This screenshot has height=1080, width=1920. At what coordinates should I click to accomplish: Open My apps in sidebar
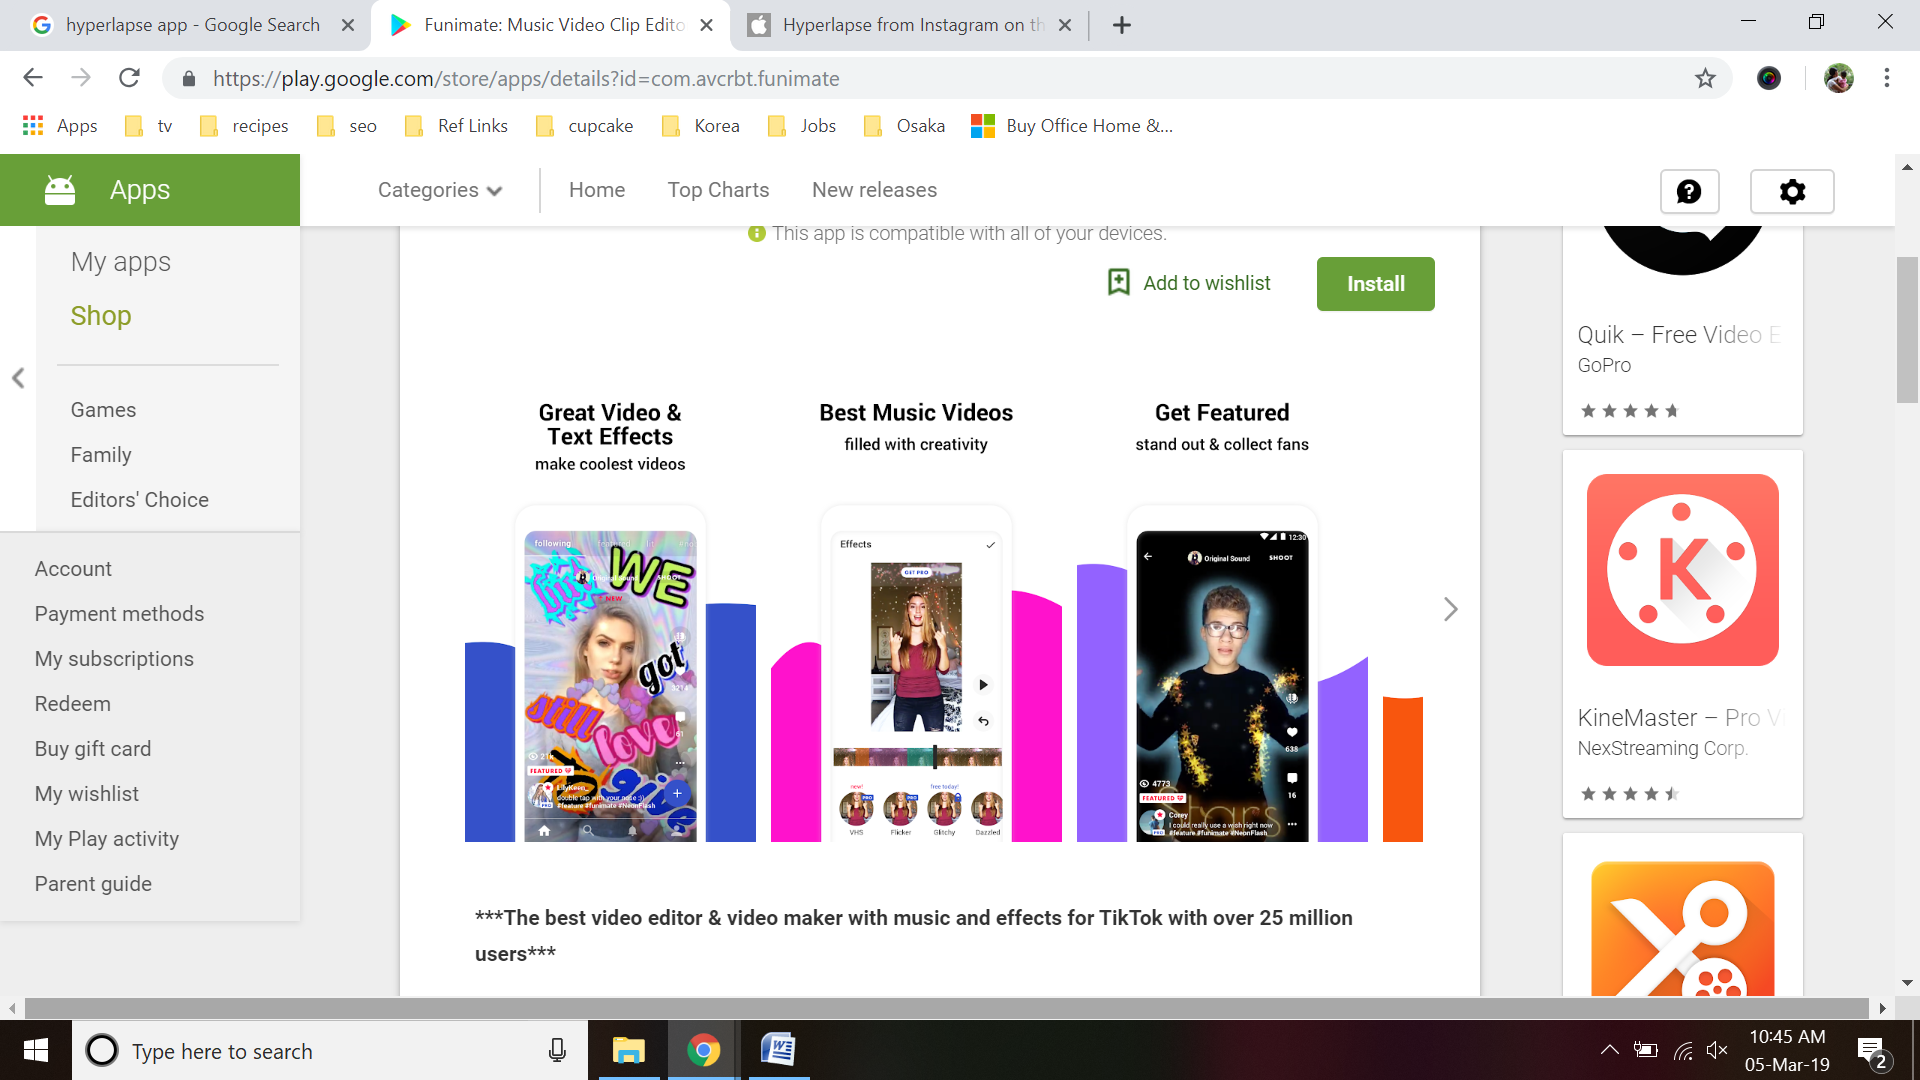[120, 261]
